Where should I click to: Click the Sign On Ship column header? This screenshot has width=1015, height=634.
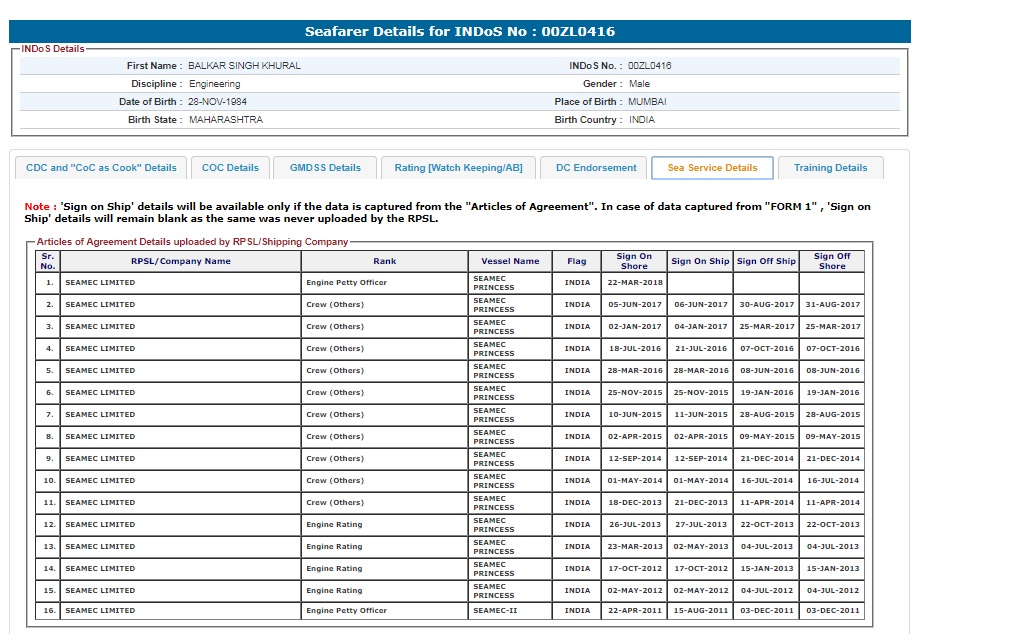700,261
